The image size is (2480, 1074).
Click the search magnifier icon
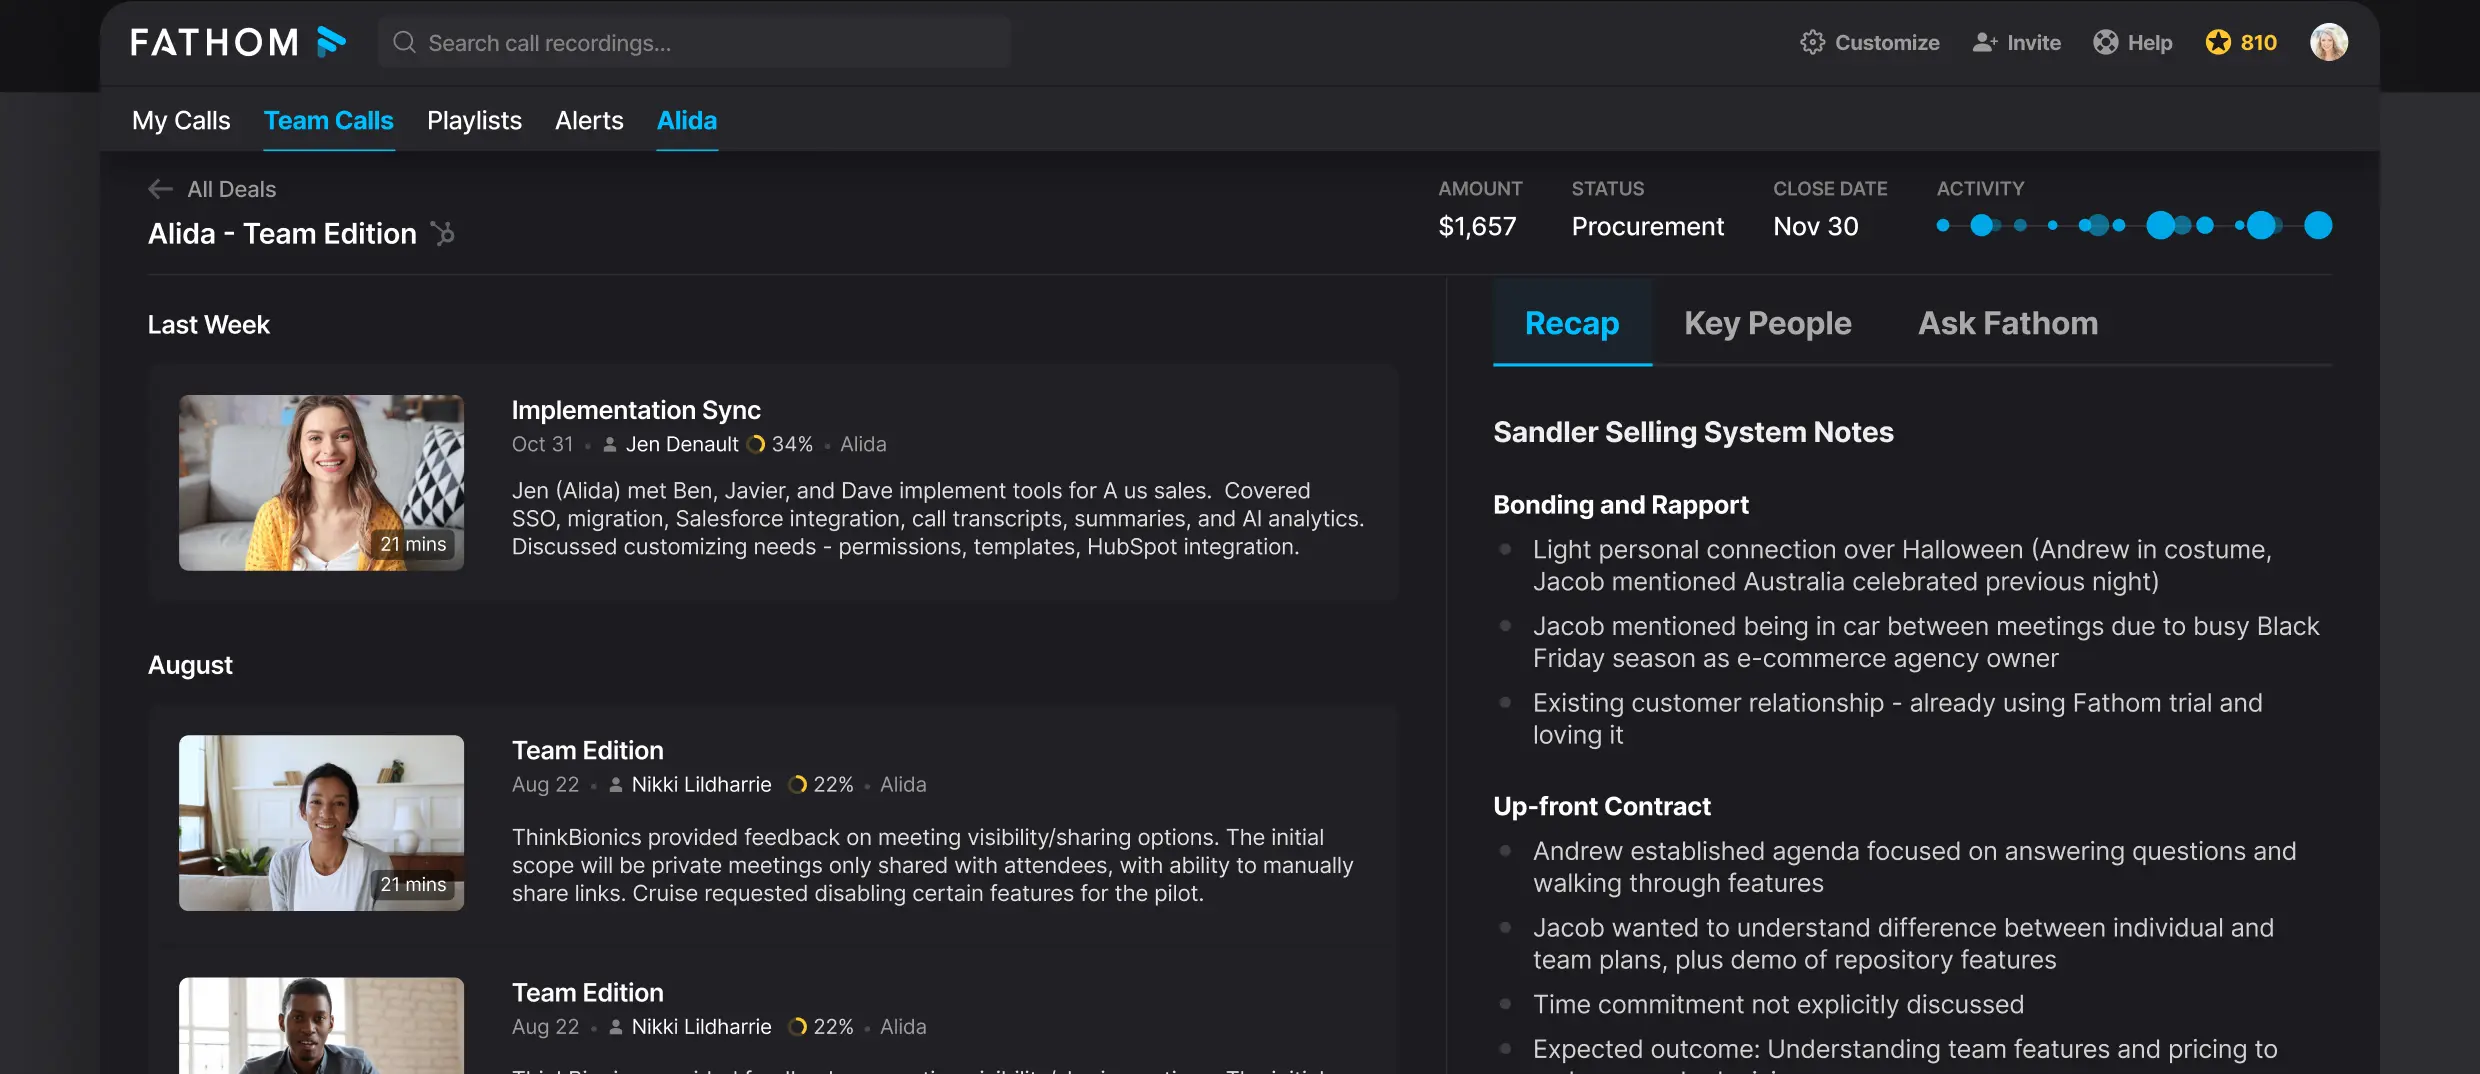pyautogui.click(x=404, y=42)
